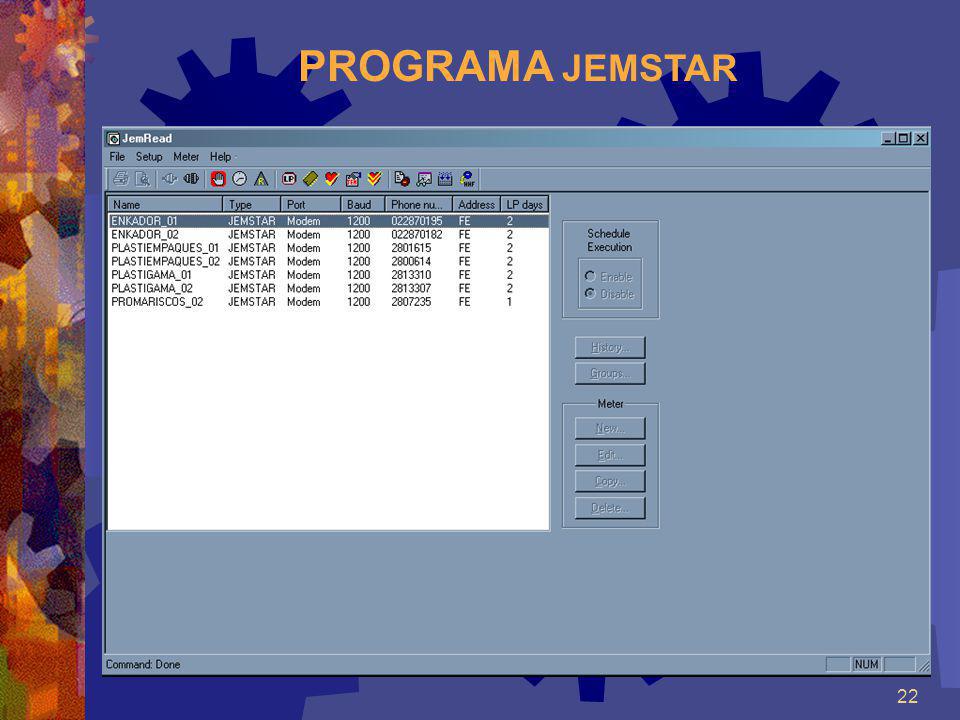Sort by the Phone number column header
Screen dimensions: 960x720
419,204
